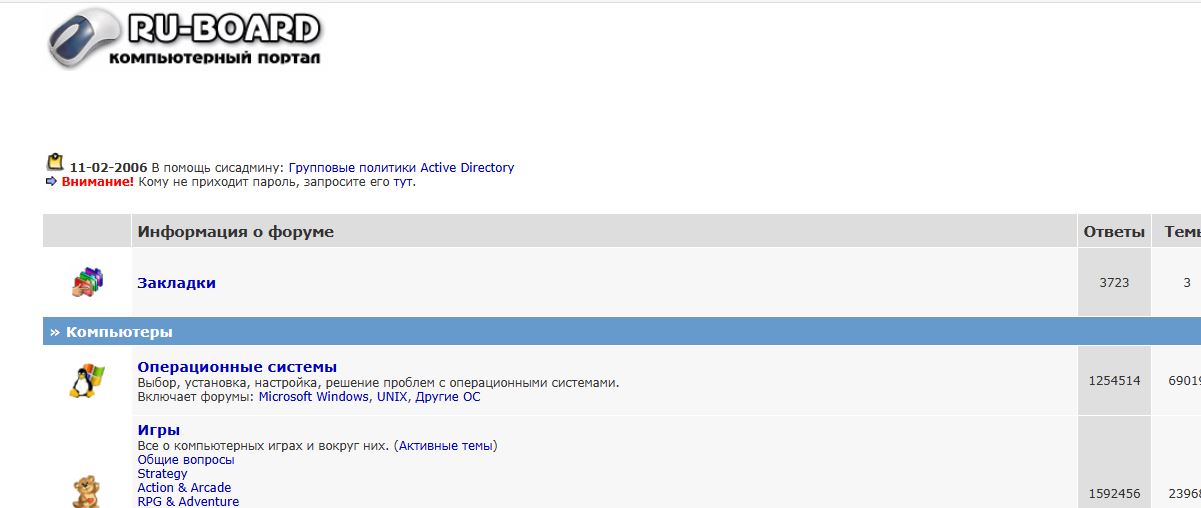Open the Другие ОС subforum
This screenshot has height=508, width=1201.
coord(447,397)
